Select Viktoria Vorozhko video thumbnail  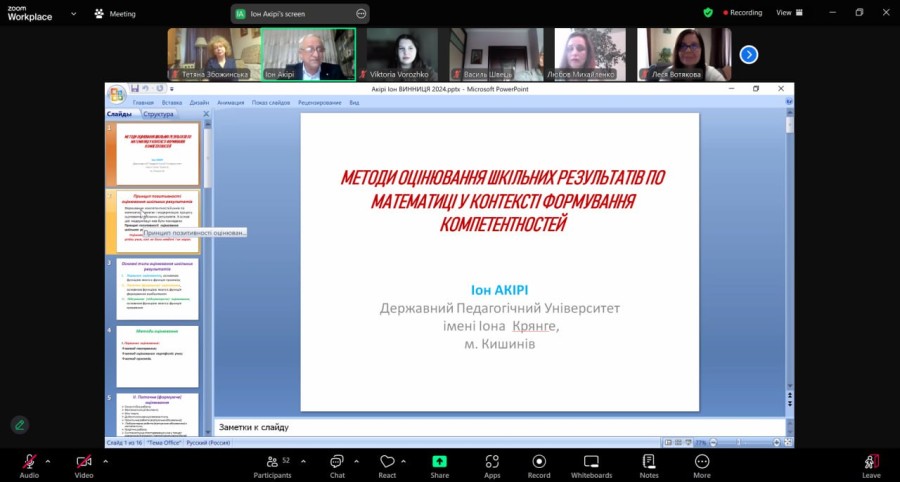(x=402, y=55)
